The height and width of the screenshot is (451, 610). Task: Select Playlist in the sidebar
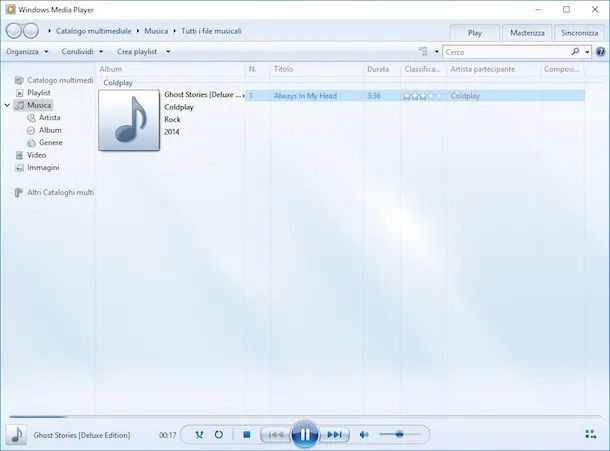33,93
